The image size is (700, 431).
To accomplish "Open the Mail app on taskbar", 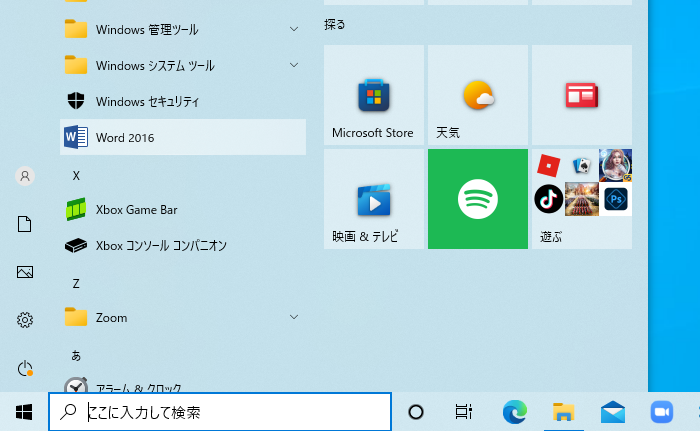I will point(612,412).
